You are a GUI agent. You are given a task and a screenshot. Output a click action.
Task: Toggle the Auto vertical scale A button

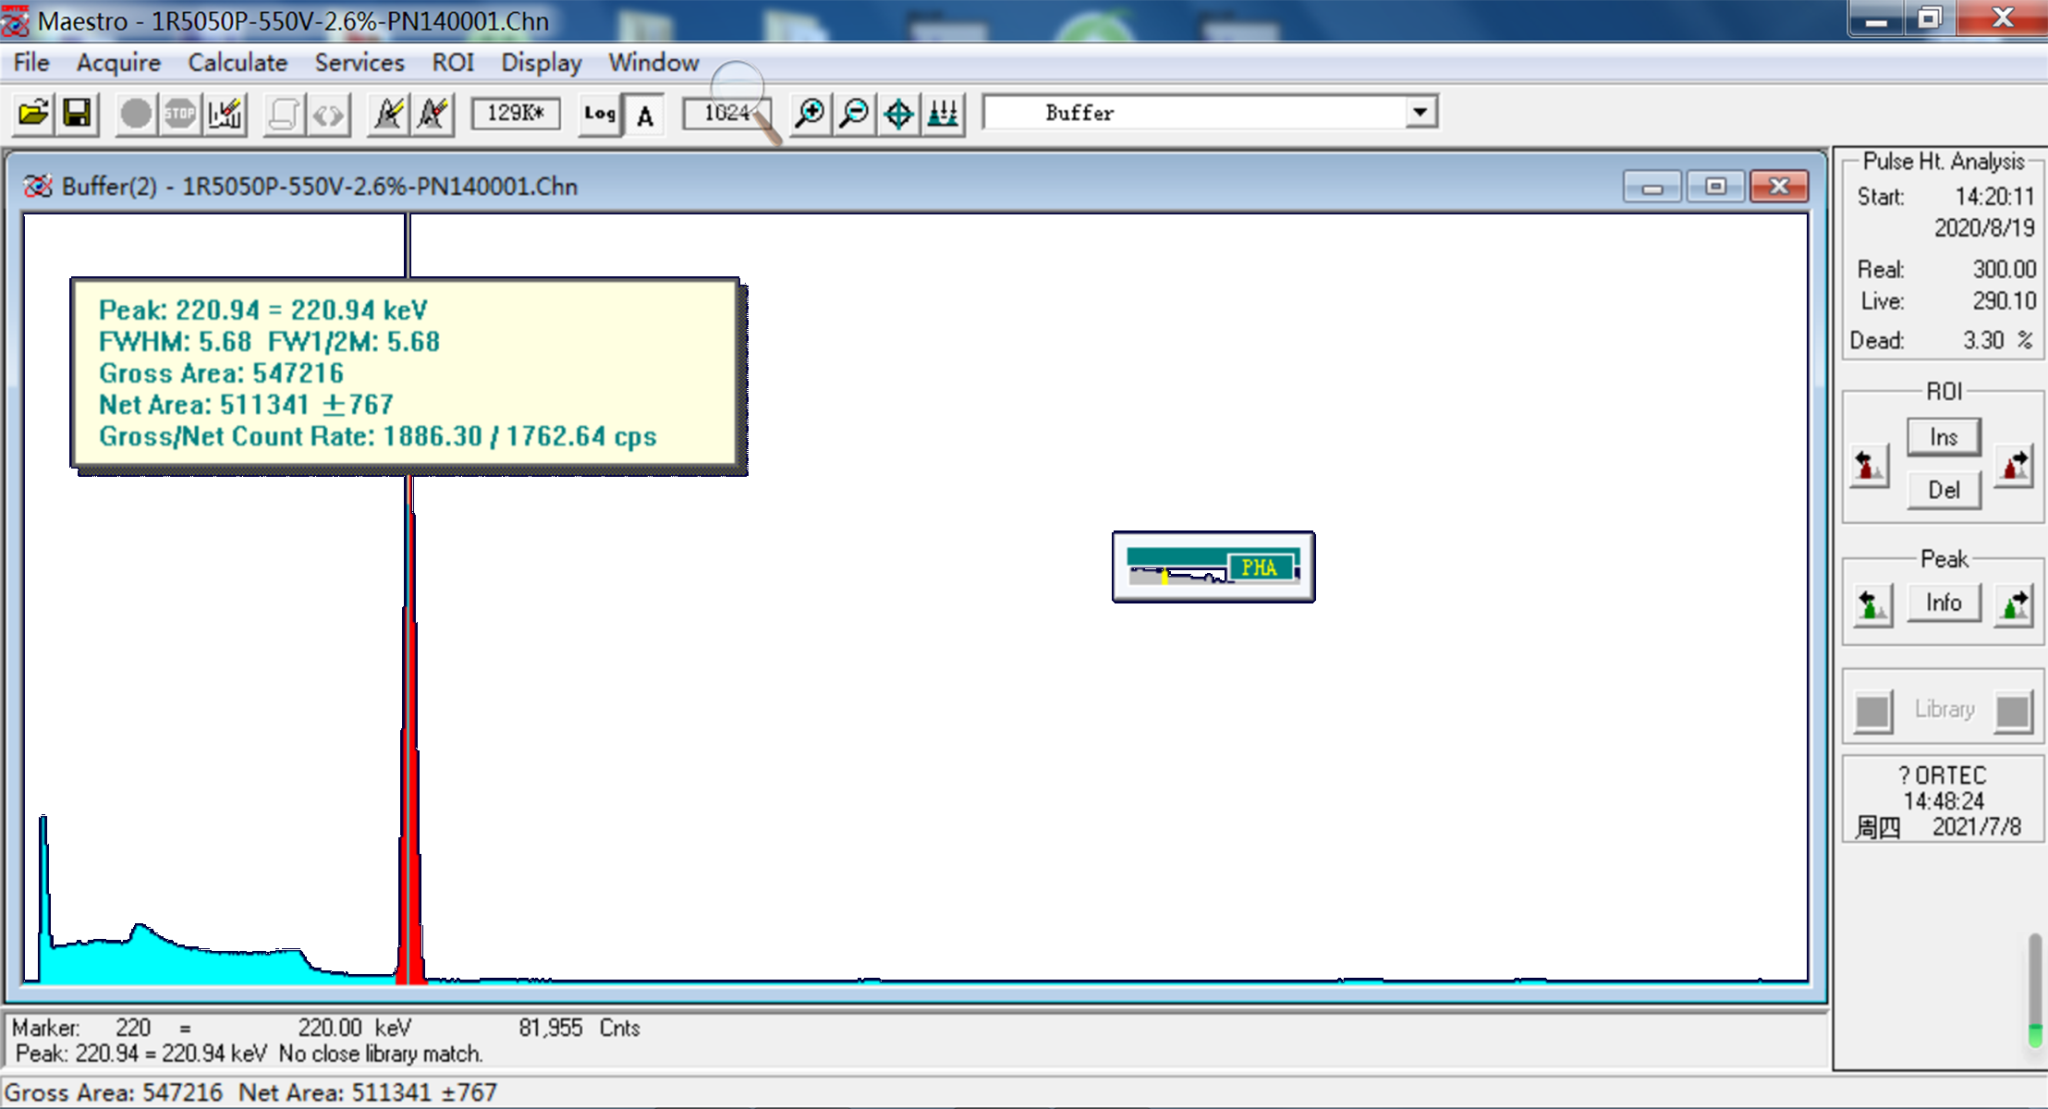(x=645, y=114)
